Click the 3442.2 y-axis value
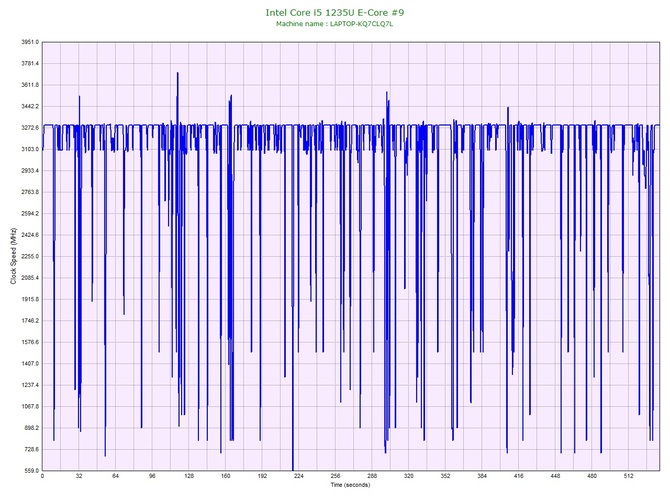Screen dimensions: 670x502 (30, 106)
